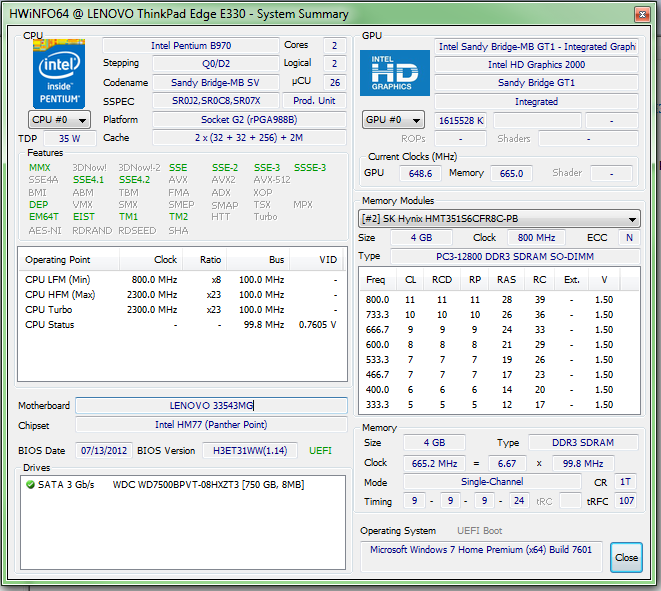Click Windows 7 Home Premium OS field
661x591 pixels.
pyautogui.click(x=481, y=556)
